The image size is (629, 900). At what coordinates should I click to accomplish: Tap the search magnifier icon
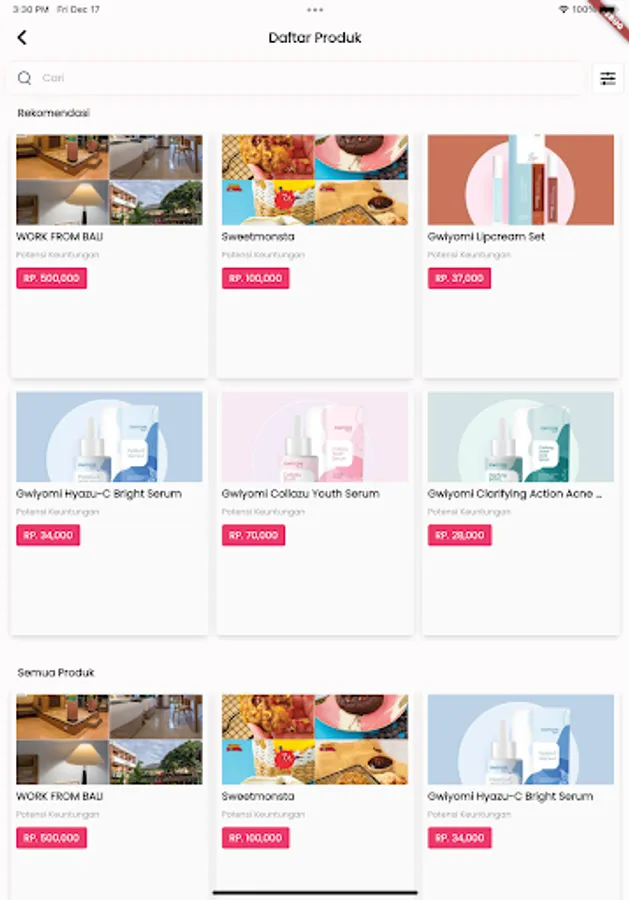pos(24,78)
